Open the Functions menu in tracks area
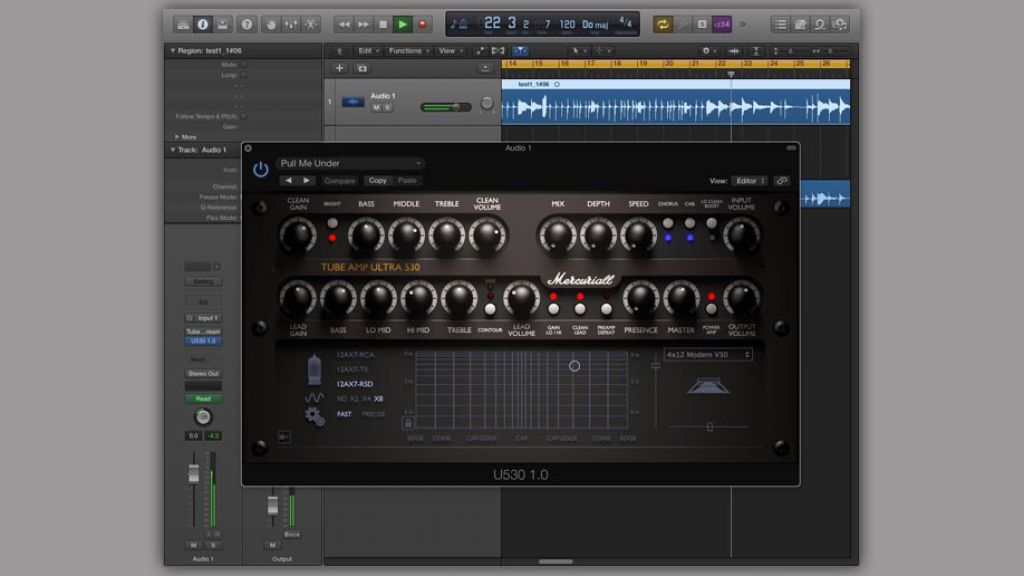The height and width of the screenshot is (576, 1024). click(408, 50)
